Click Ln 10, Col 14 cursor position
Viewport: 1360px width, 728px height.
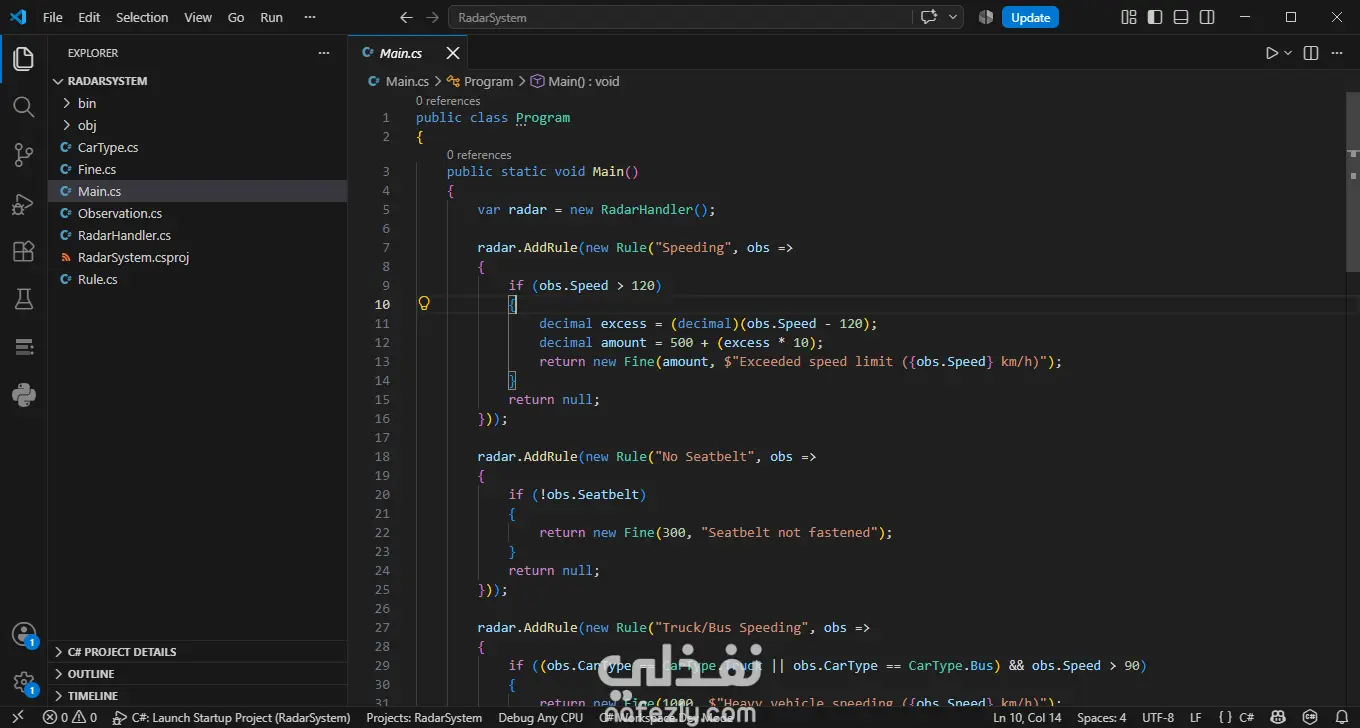coord(1027,717)
